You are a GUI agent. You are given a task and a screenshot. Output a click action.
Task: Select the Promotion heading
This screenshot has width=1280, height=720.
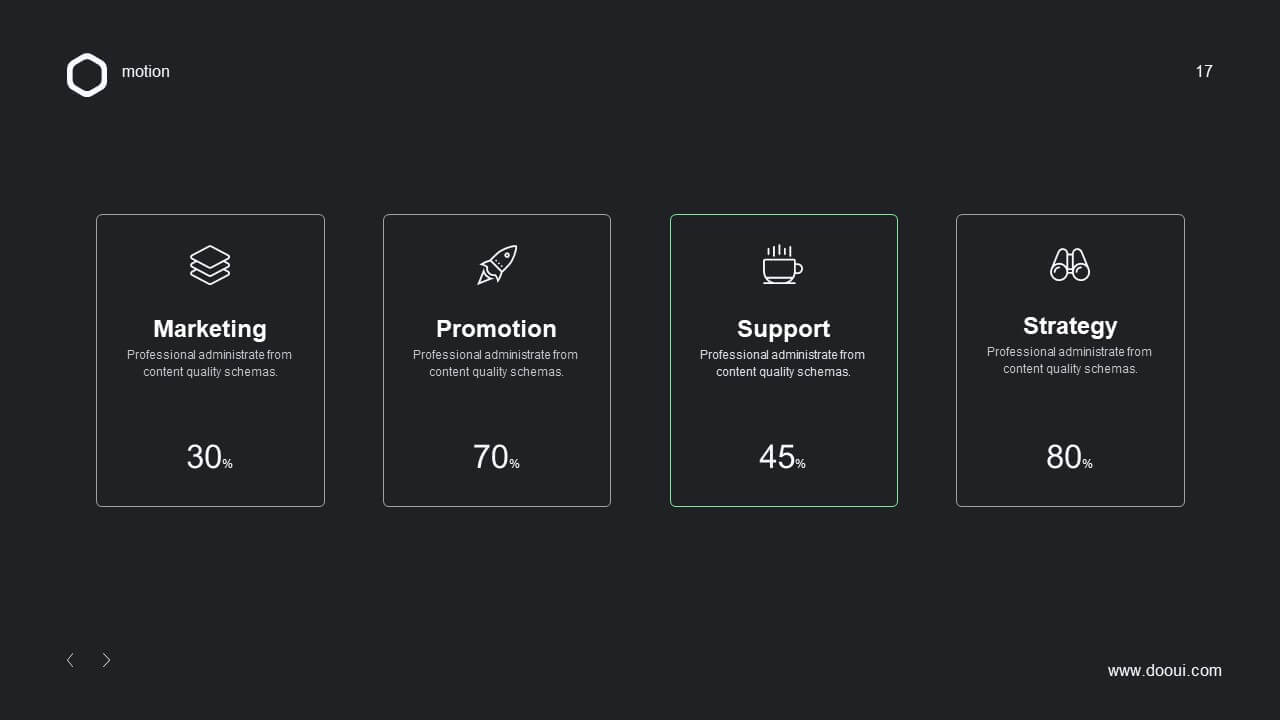[x=496, y=329]
